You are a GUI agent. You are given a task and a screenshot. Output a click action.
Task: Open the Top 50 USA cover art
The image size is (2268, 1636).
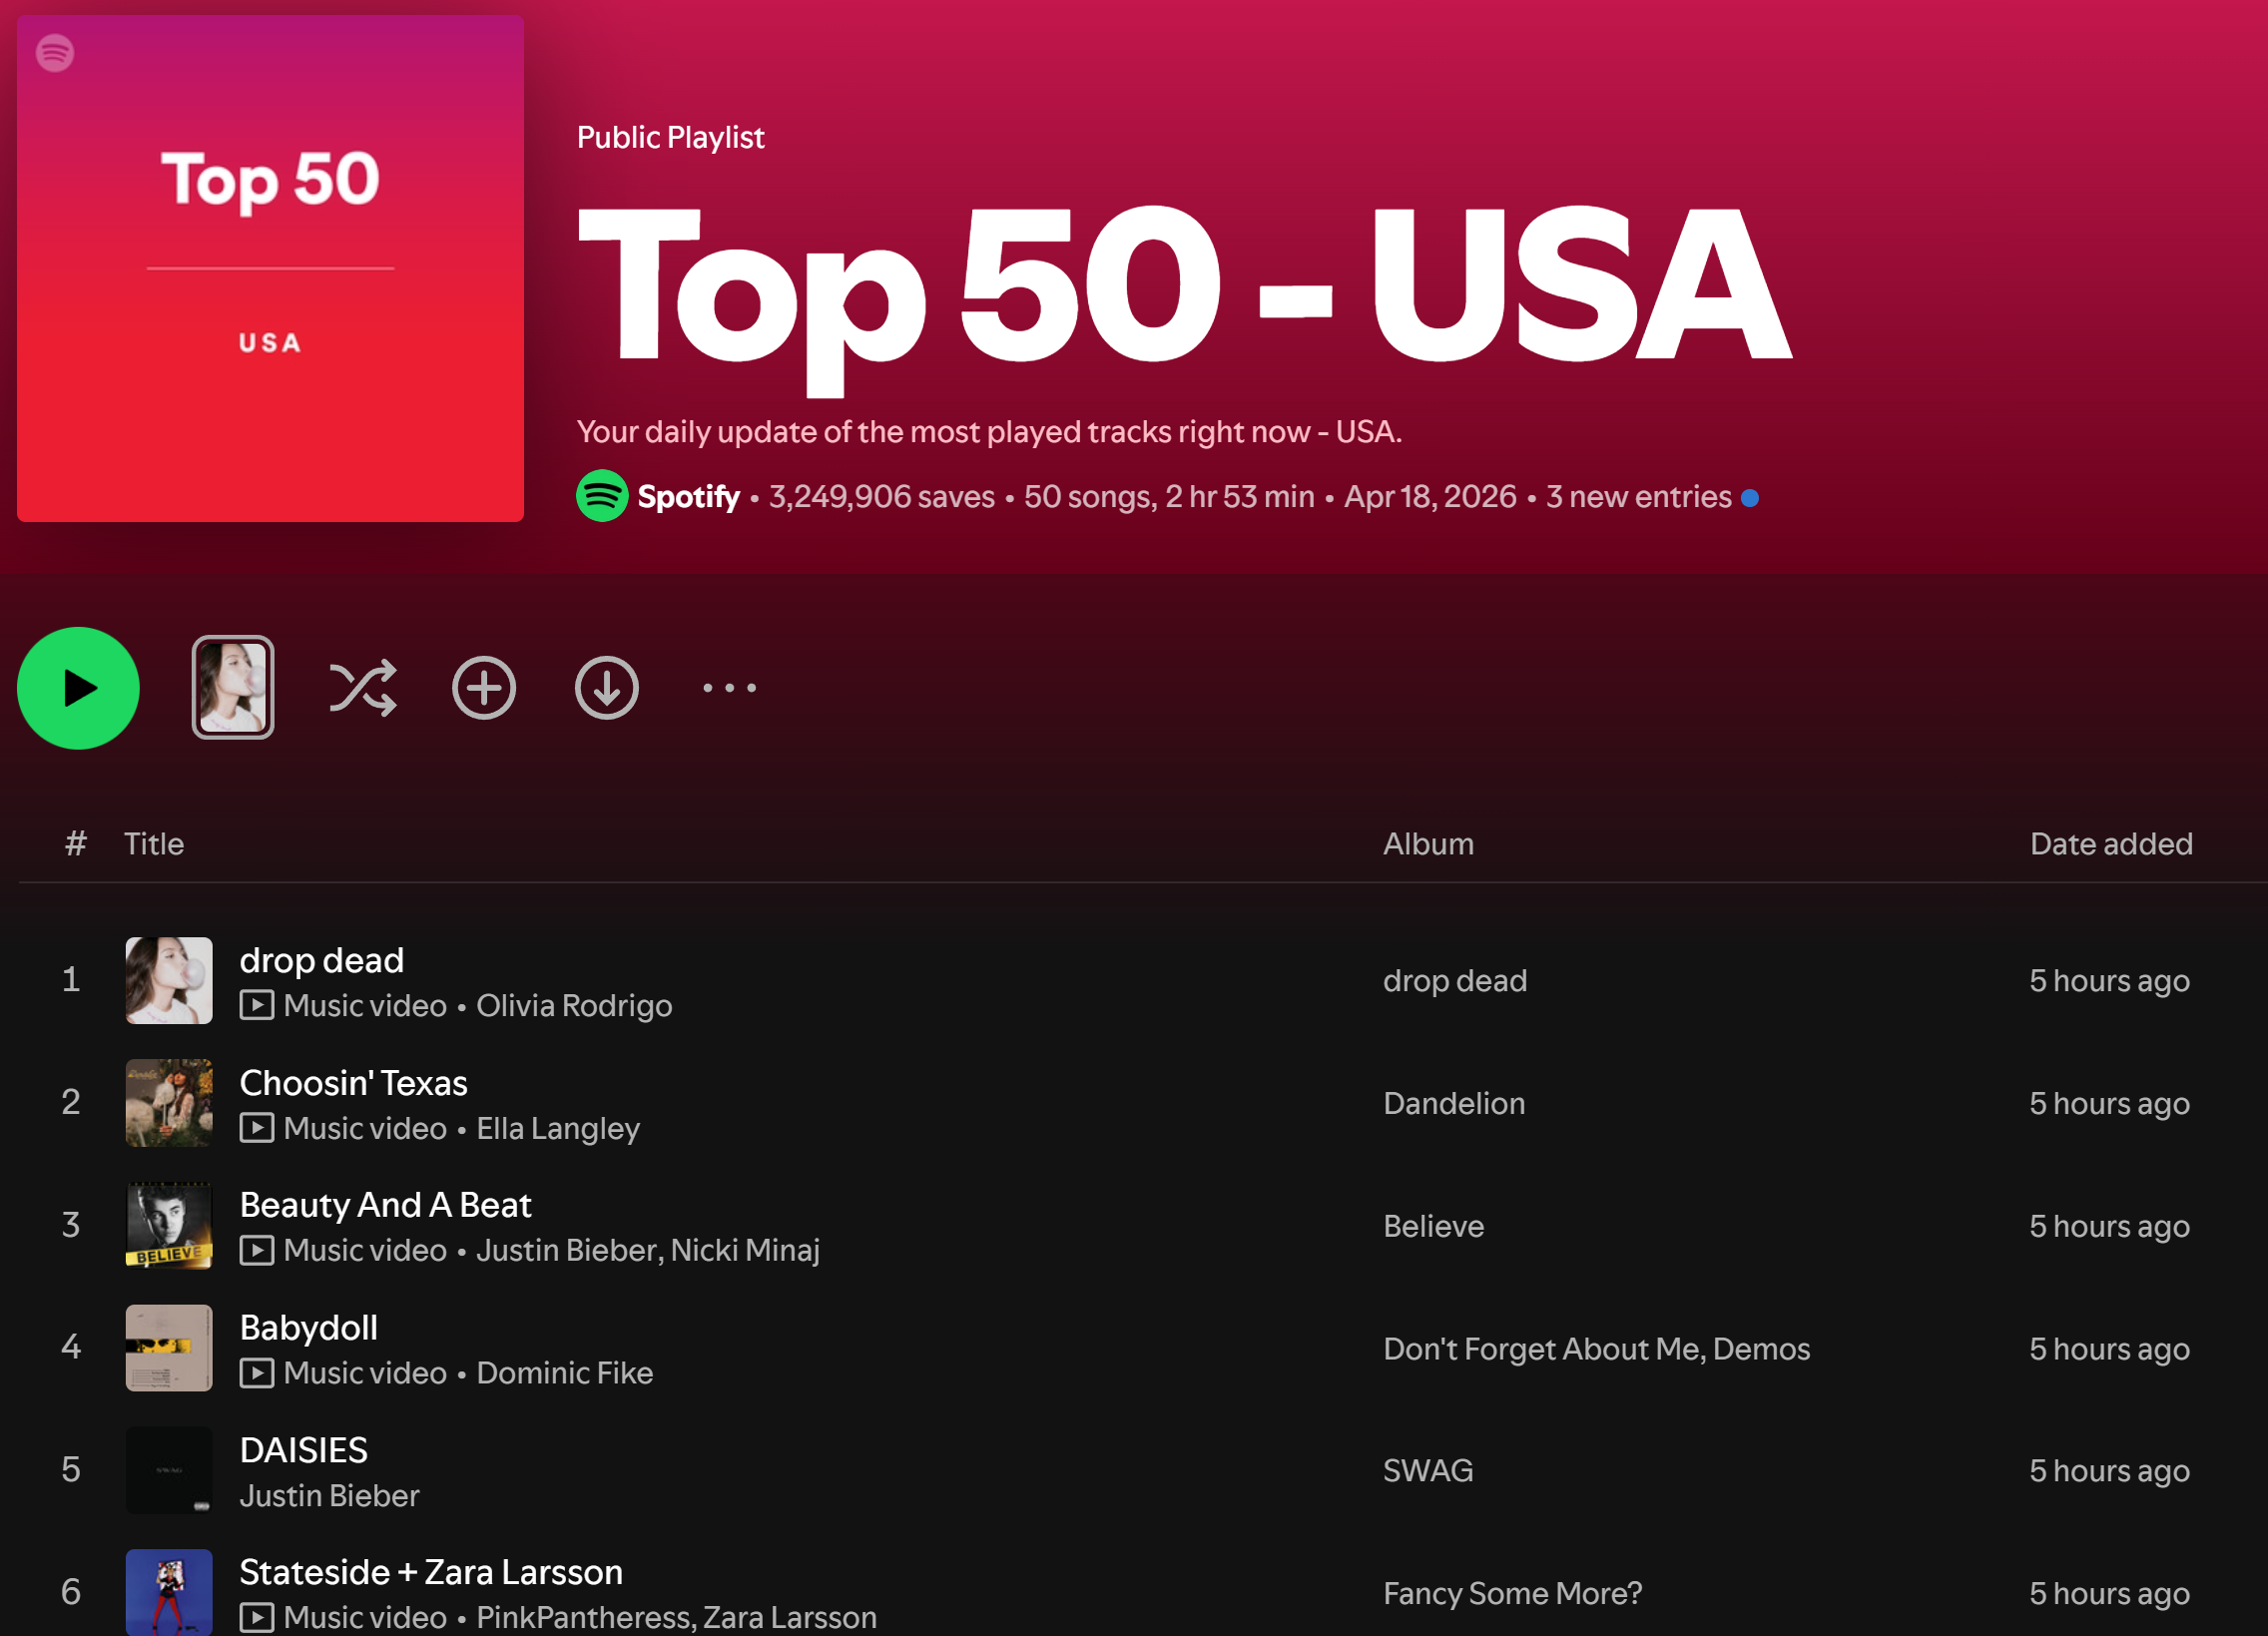(270, 268)
